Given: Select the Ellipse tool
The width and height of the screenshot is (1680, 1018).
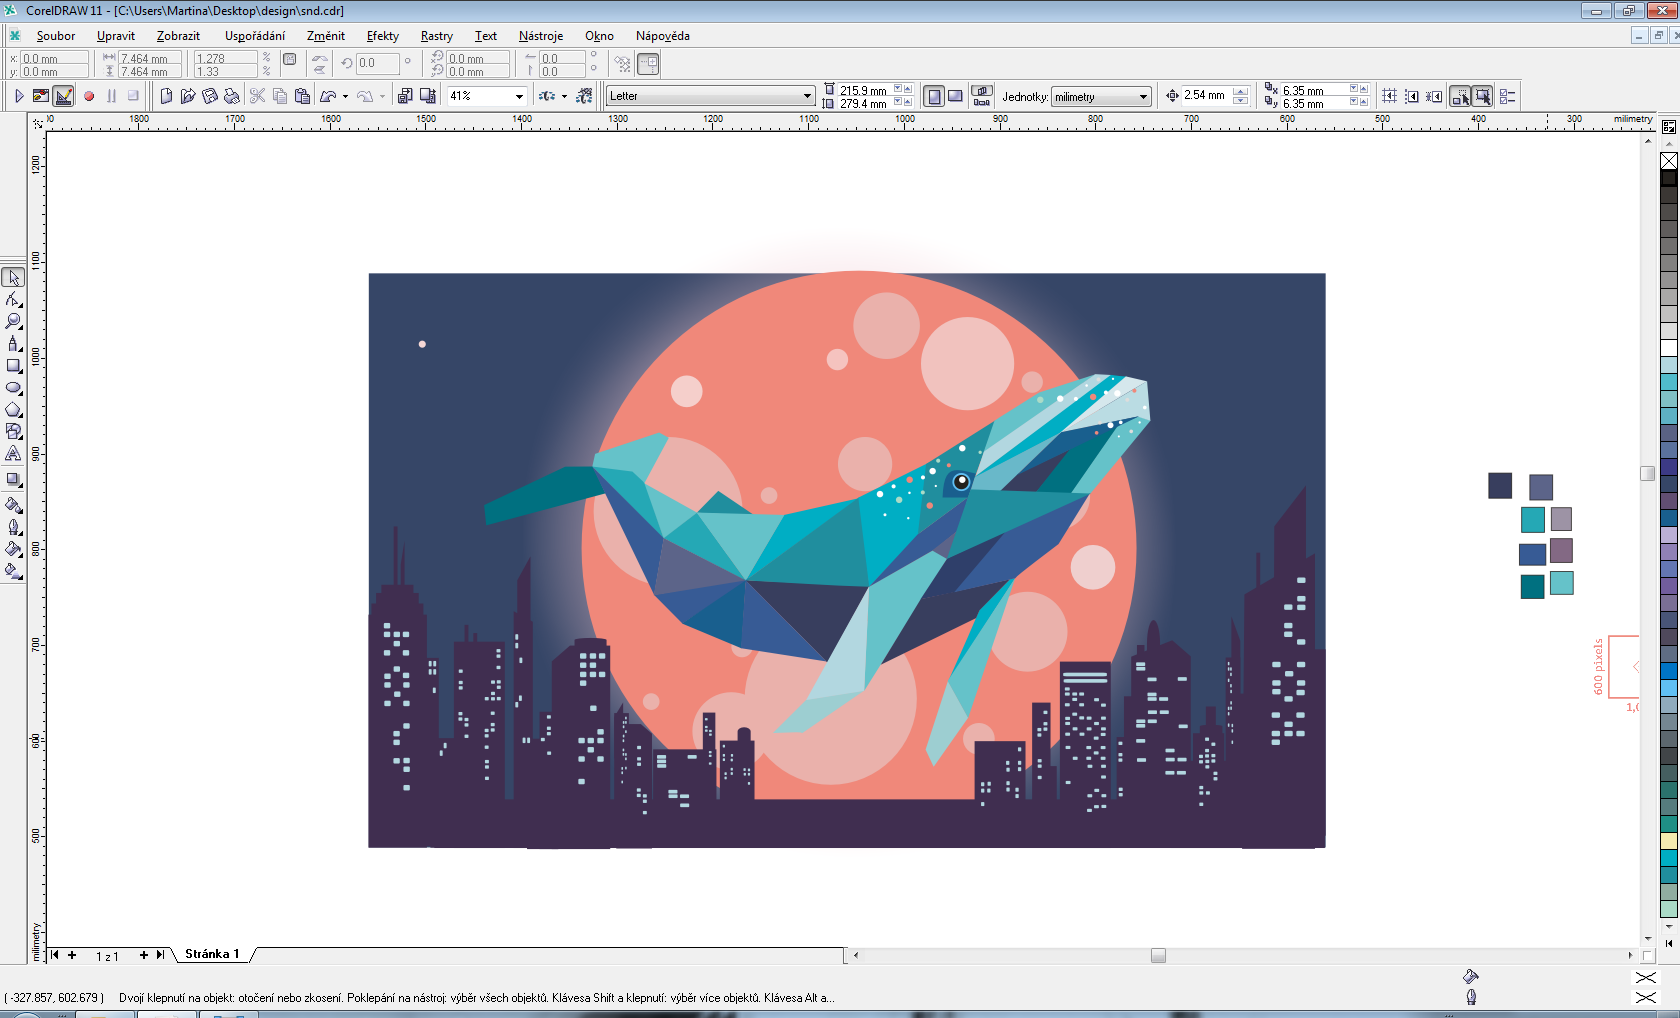Looking at the screenshot, I should 13,388.
